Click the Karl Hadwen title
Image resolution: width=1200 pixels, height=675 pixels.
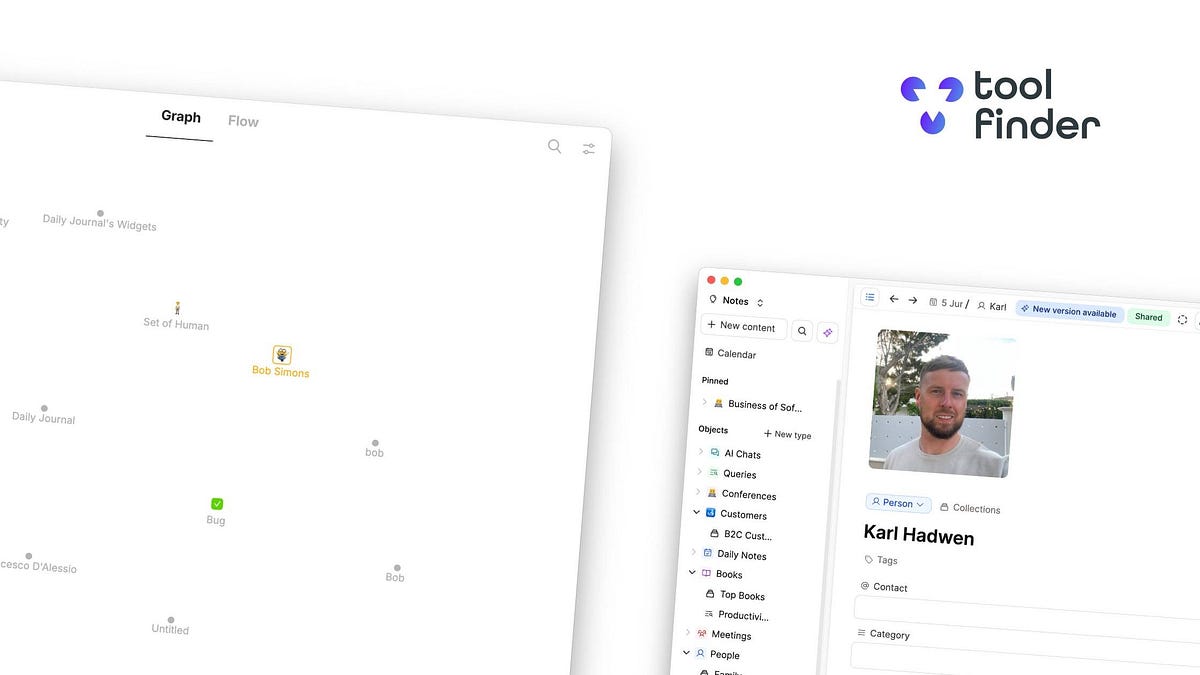point(919,535)
